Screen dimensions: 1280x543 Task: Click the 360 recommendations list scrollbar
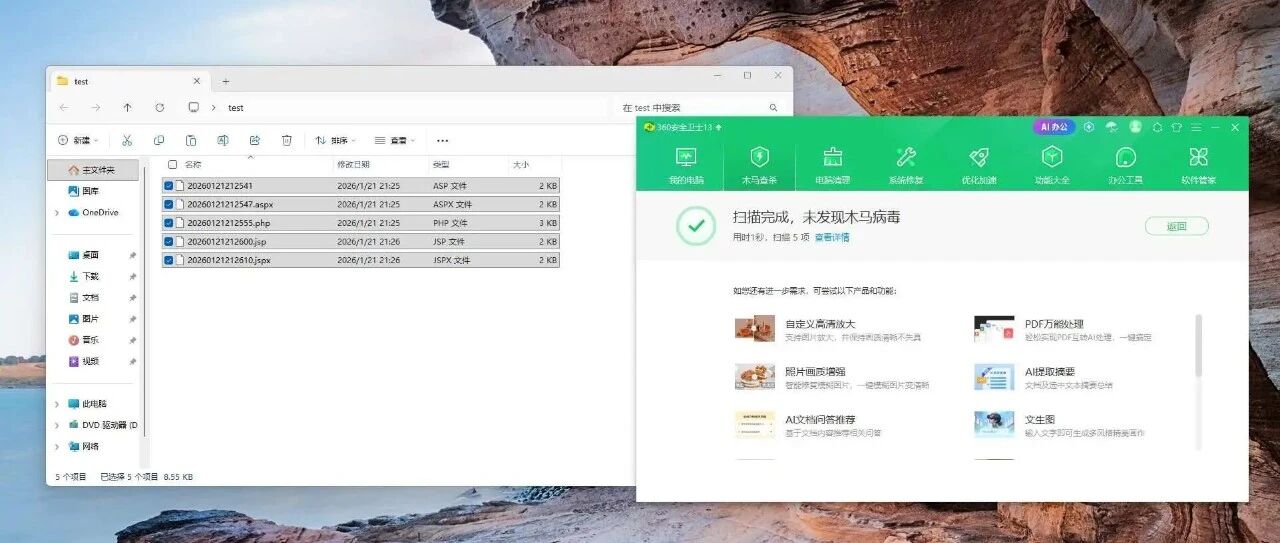(1198, 346)
